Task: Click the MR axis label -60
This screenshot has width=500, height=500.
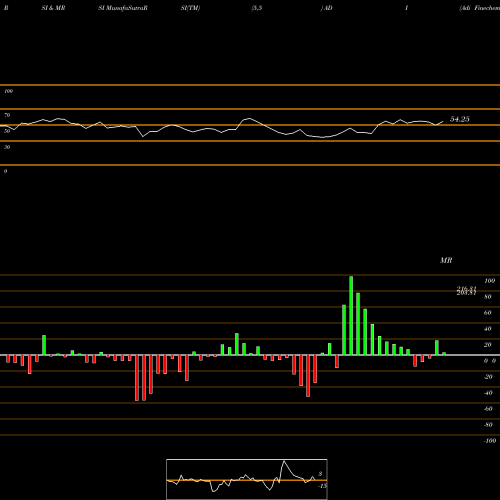Action: tap(488, 409)
